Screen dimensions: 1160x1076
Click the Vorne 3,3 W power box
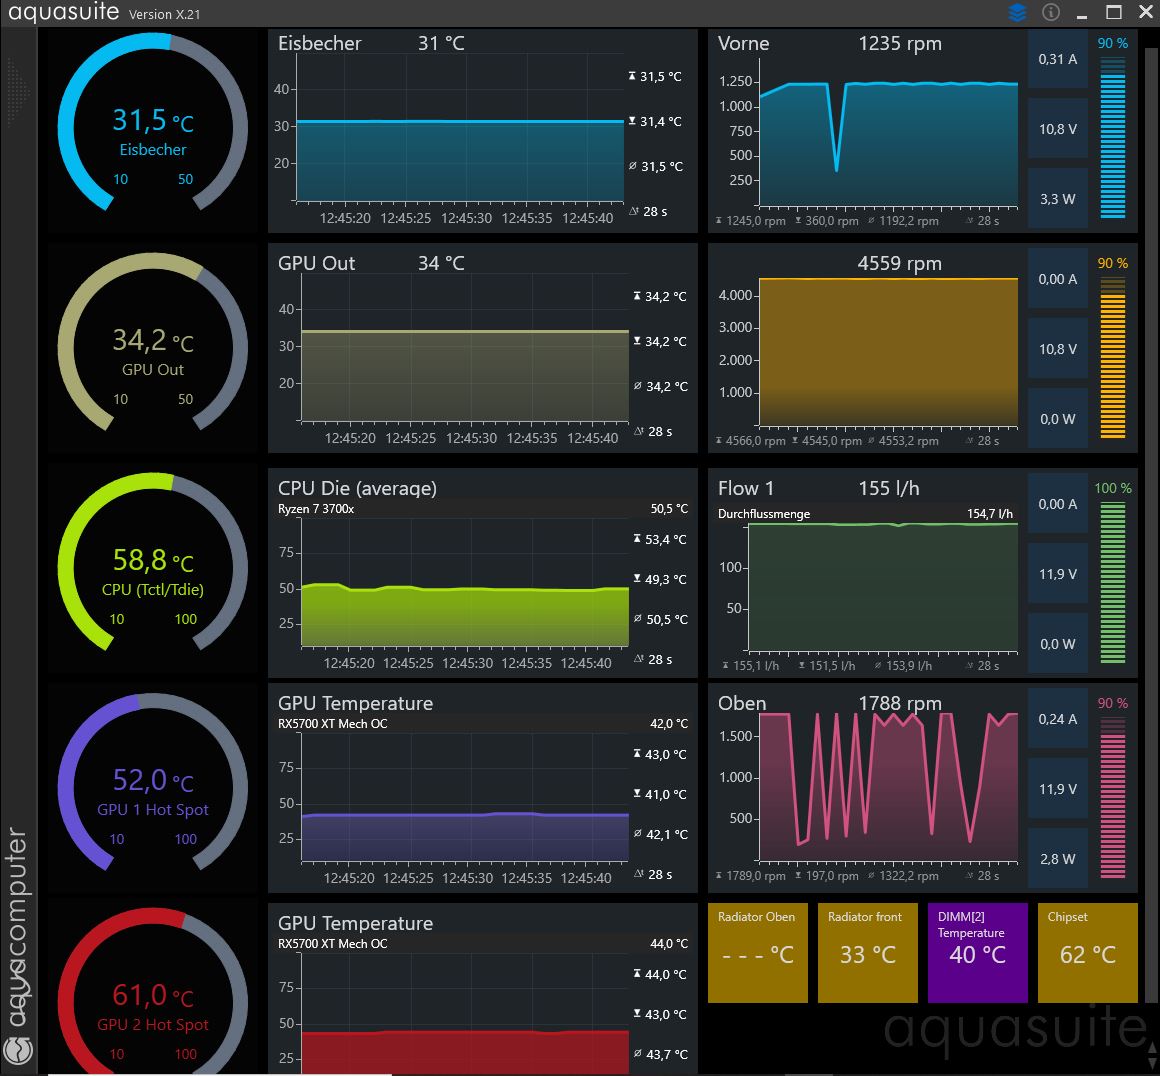point(1058,199)
